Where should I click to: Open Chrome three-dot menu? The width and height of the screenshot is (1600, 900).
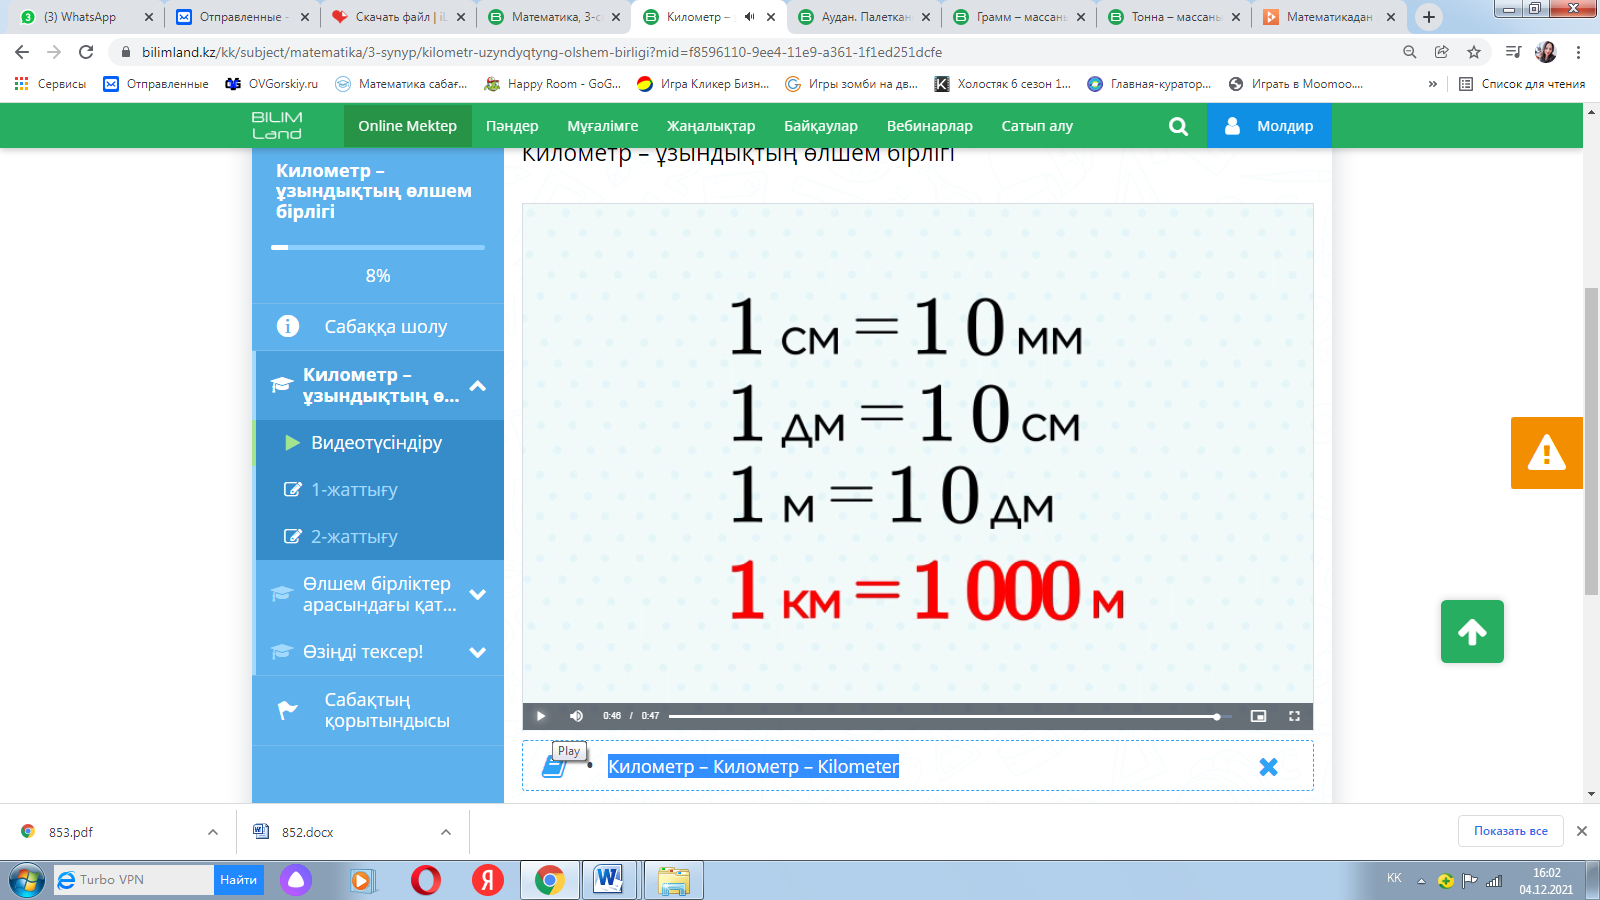[x=1579, y=52]
